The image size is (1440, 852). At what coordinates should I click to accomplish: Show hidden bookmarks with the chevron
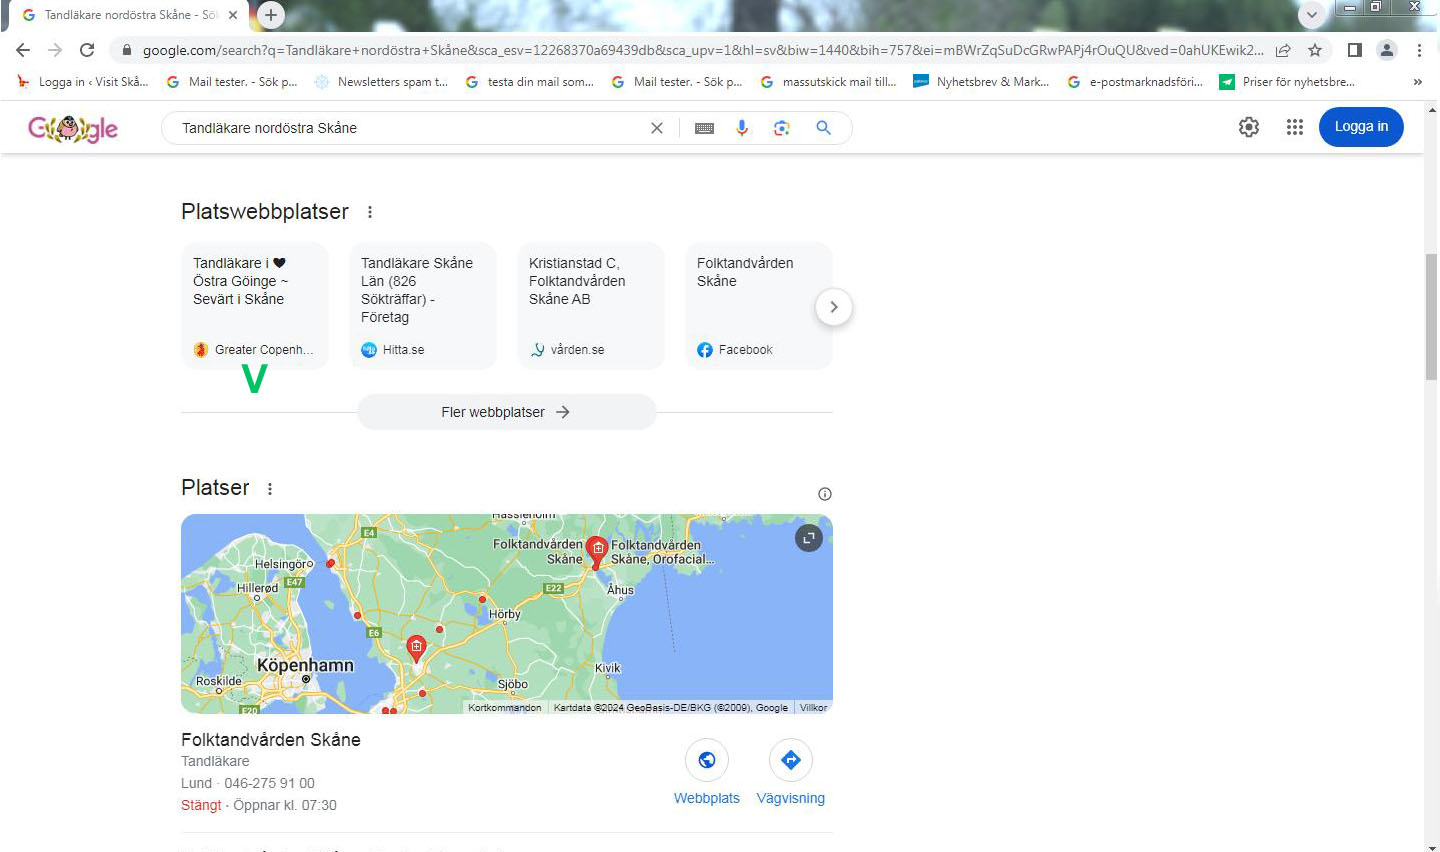point(1417,82)
